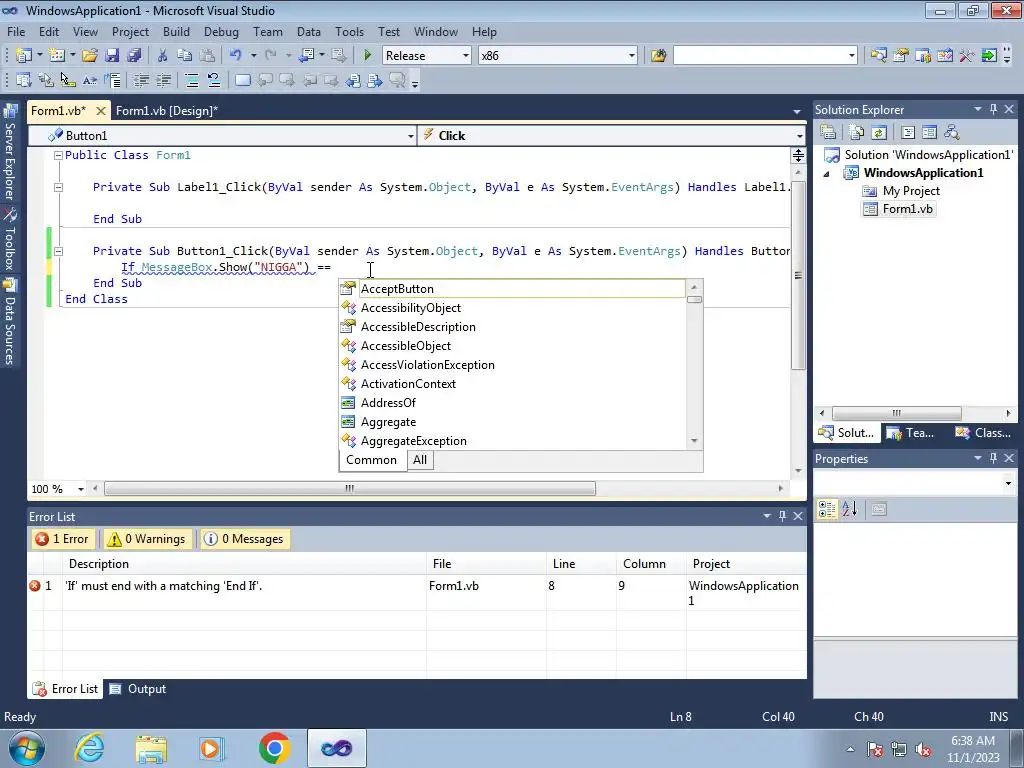This screenshot has width=1024, height=768.
Task: Toggle the 0 Messages filter button
Action: 246,539
